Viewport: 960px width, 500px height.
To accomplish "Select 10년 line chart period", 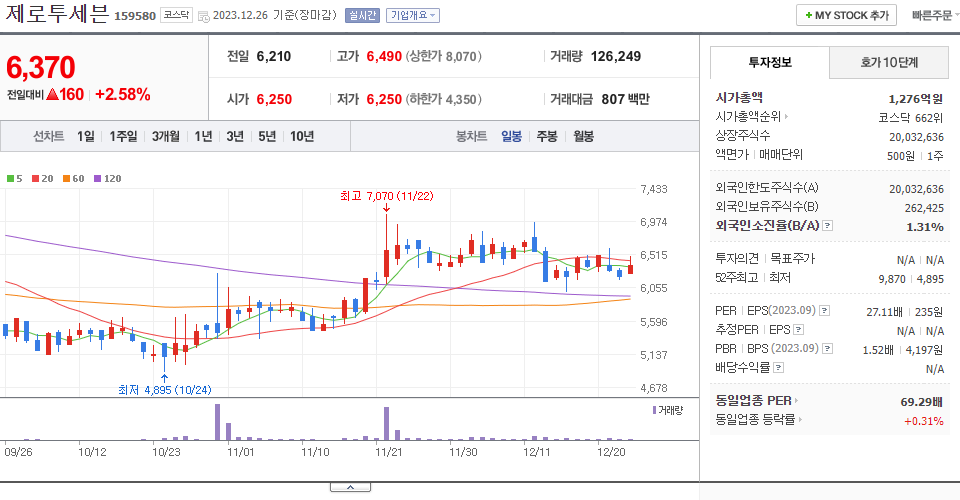I will pos(302,136).
